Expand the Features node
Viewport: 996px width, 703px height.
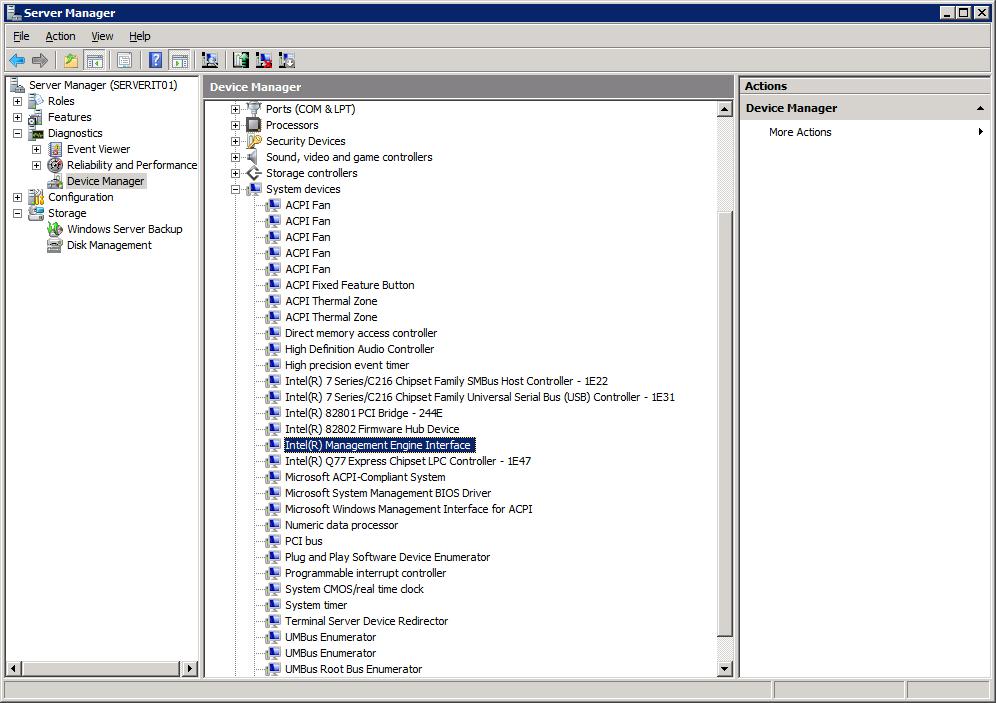coord(17,117)
